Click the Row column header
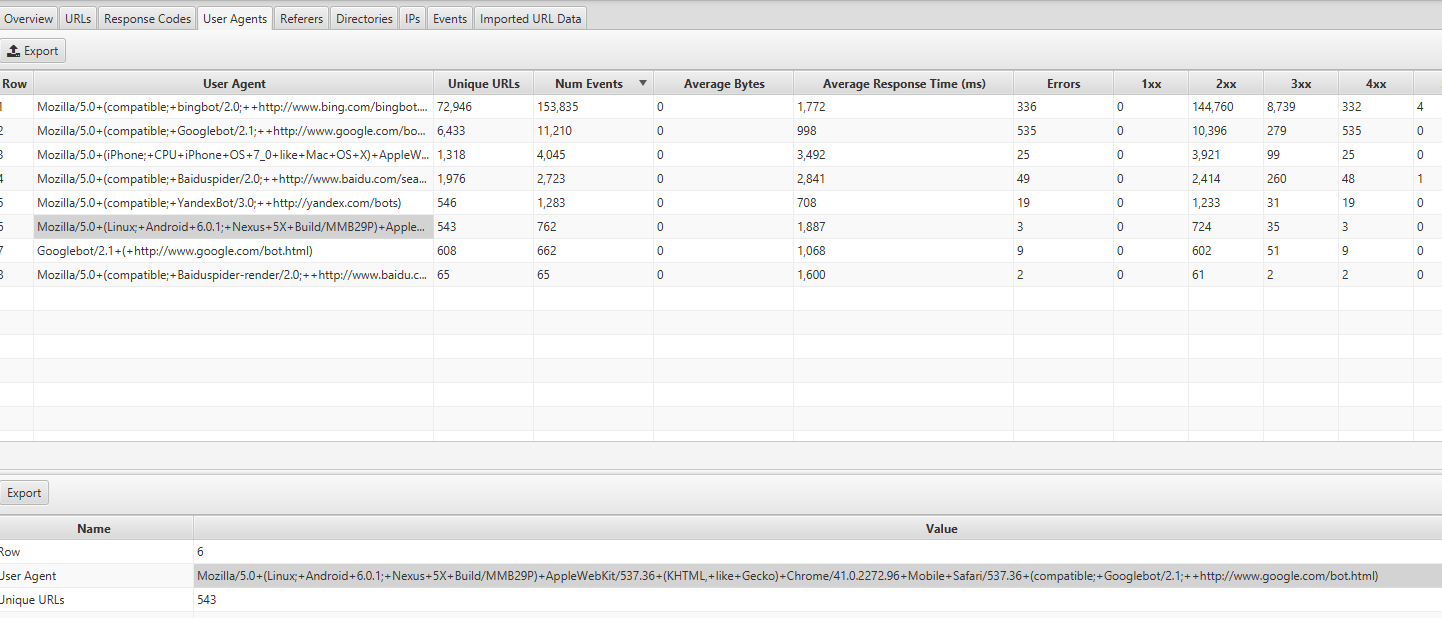Screen dimensions: 1442x618 (x=16, y=84)
